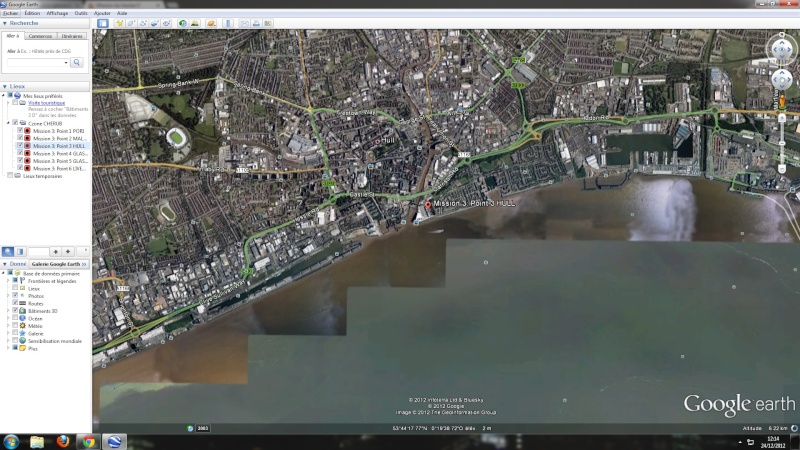Click the zoom in button on slider top
Image resolution: width=800 pixels, height=450 pixels.
782,117
